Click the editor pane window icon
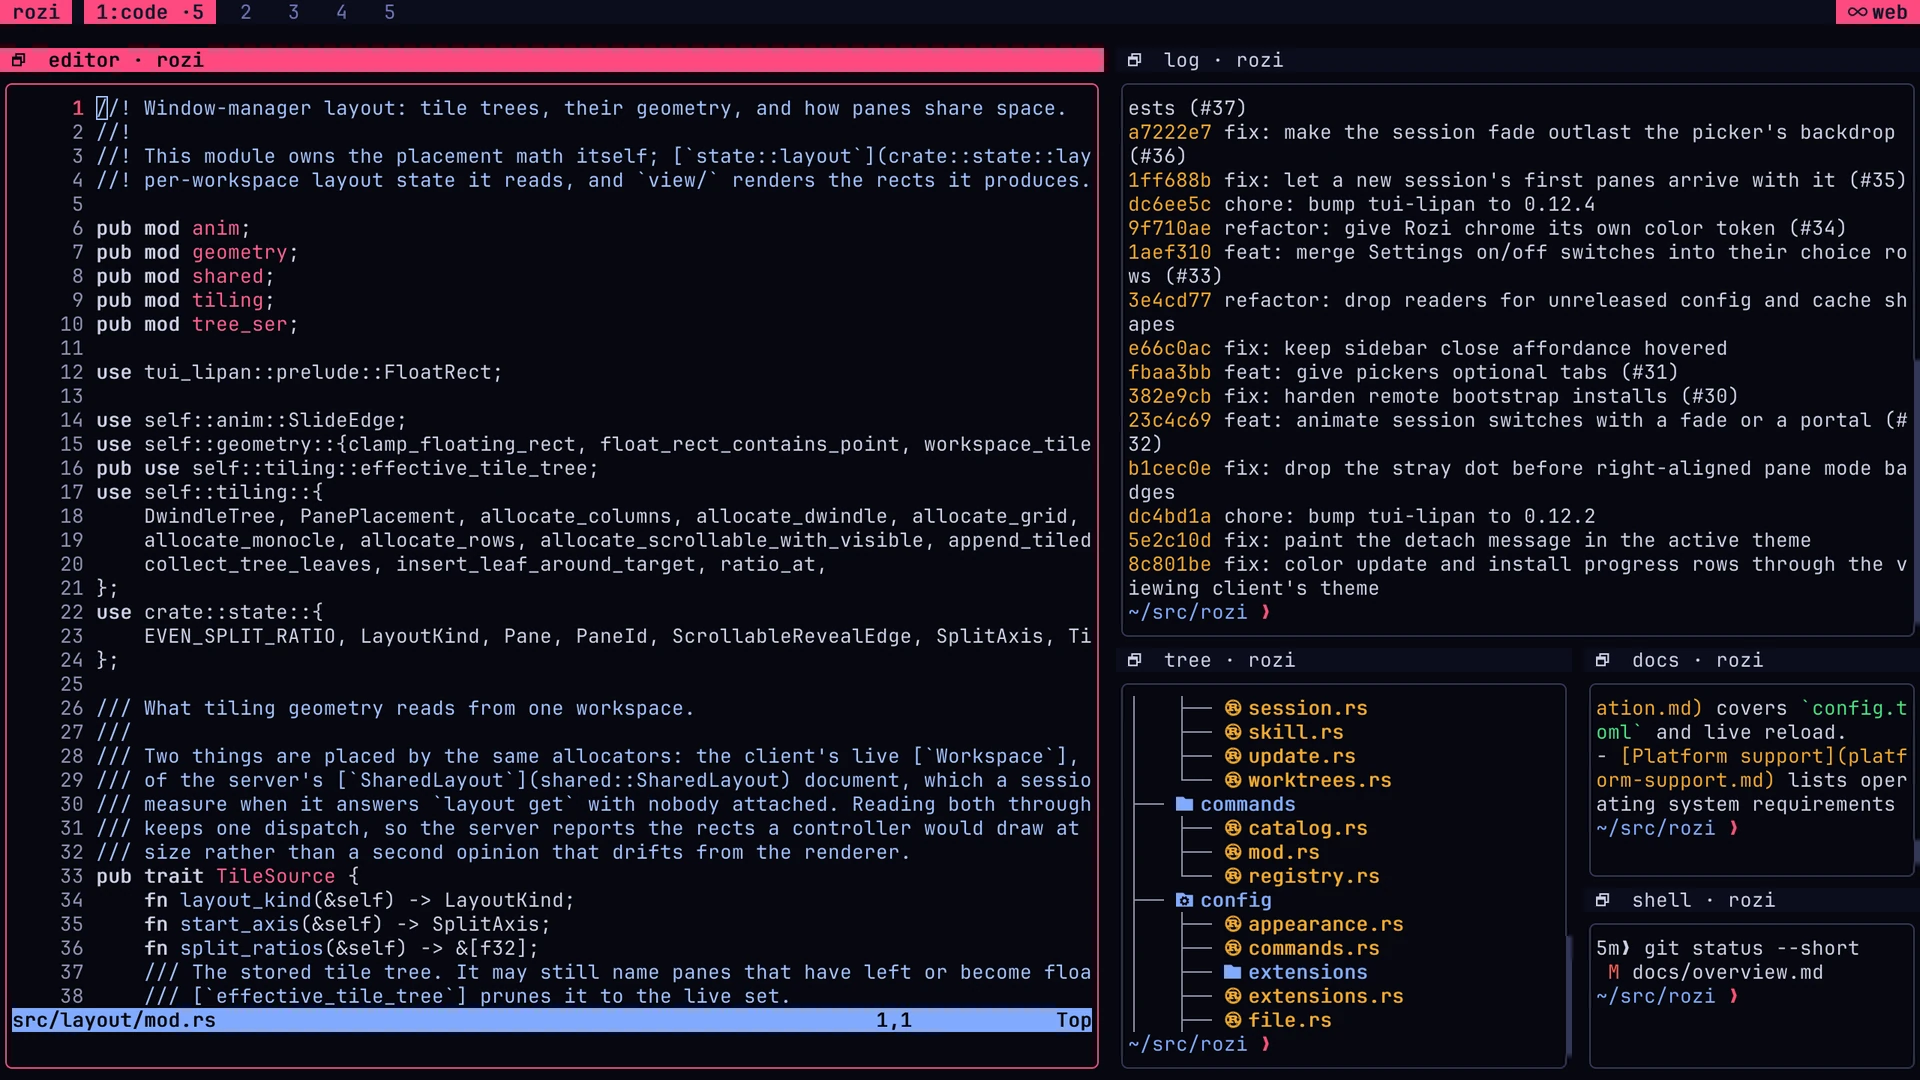This screenshot has height=1080, width=1920. [18, 60]
